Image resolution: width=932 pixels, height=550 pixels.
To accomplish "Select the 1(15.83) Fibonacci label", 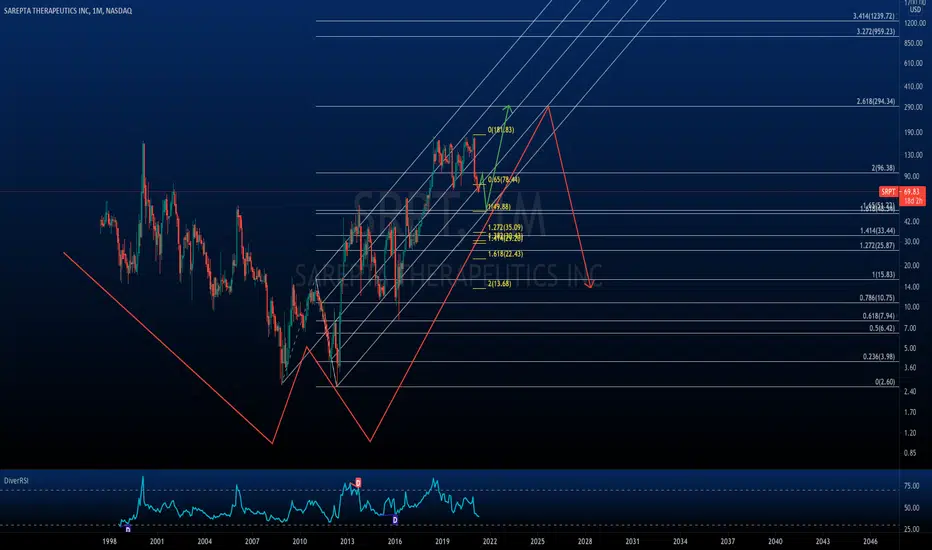I will pyautogui.click(x=883, y=275).
